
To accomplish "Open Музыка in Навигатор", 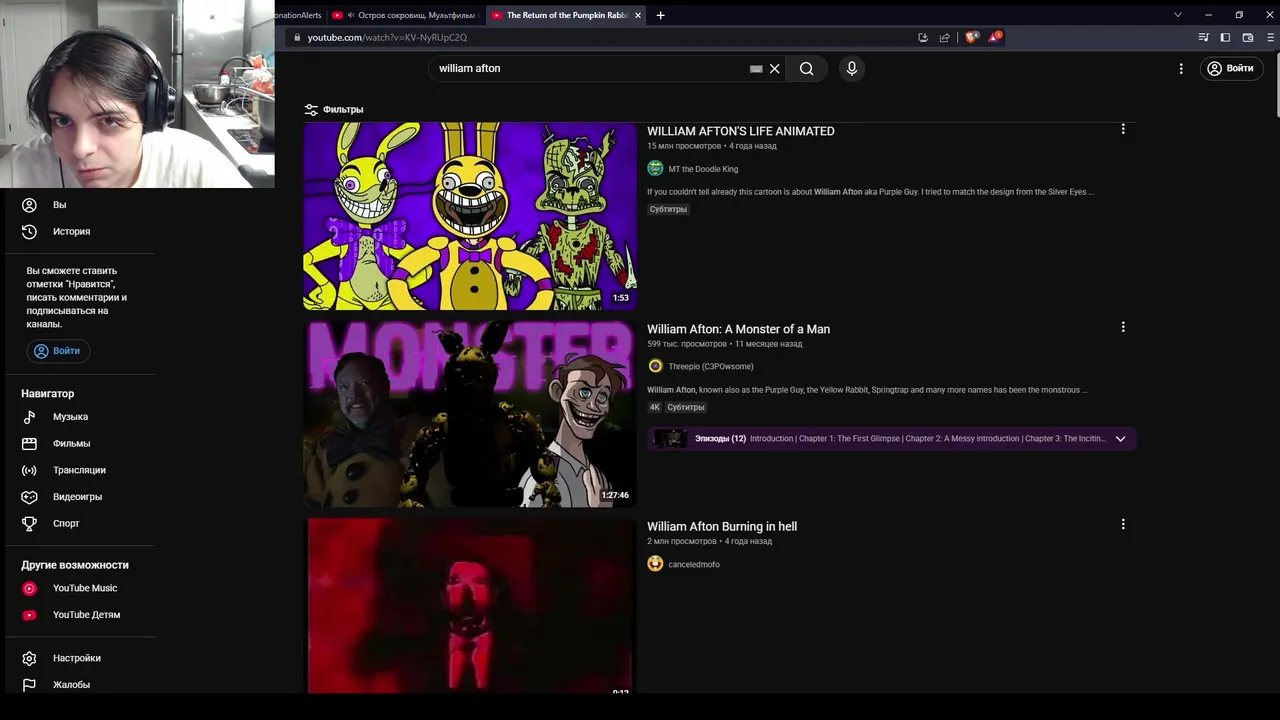I will pyautogui.click(x=80, y=416).
